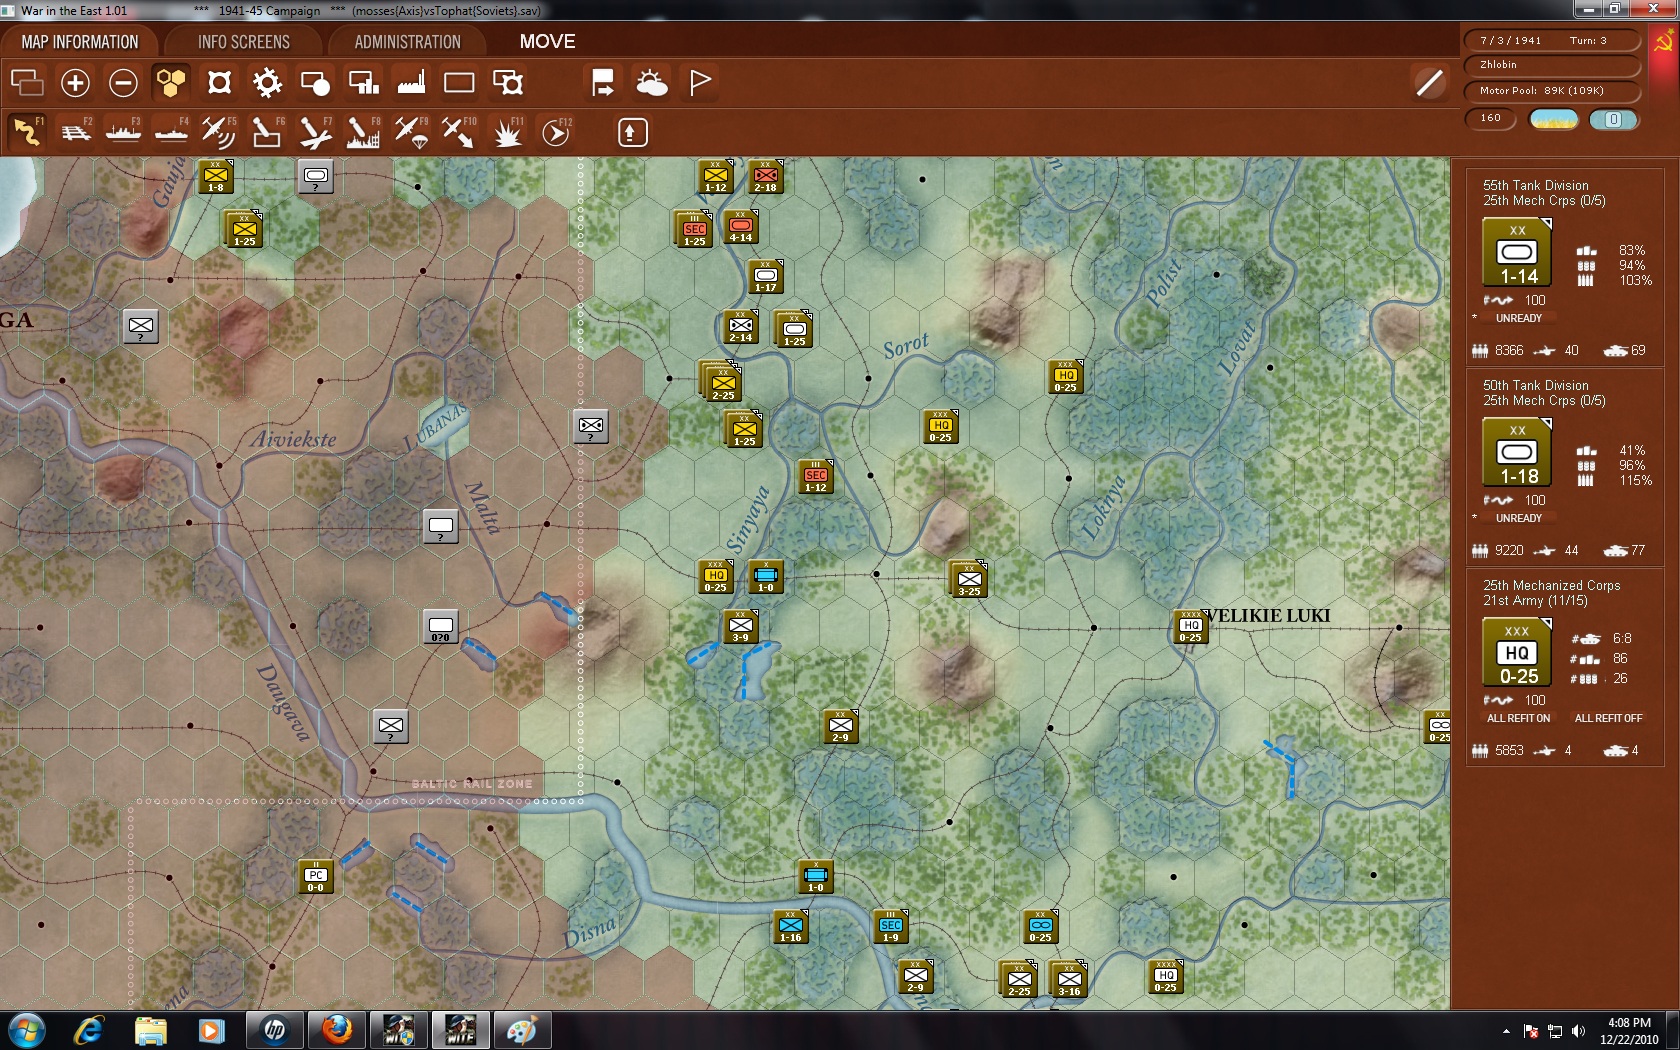Click the 25th Mechanized Corps title
Image resolution: width=1680 pixels, height=1050 pixels.
(x=1551, y=585)
